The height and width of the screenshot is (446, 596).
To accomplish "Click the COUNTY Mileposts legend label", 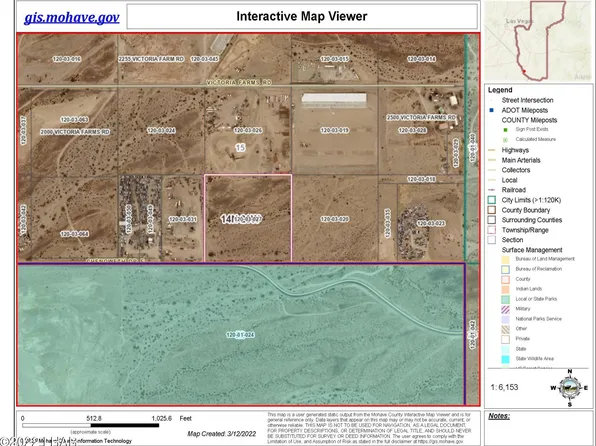I will (x=529, y=120).
